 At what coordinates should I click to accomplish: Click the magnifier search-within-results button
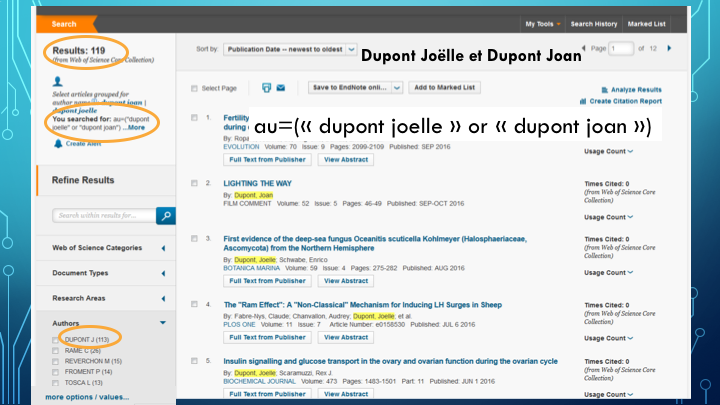(x=166, y=215)
